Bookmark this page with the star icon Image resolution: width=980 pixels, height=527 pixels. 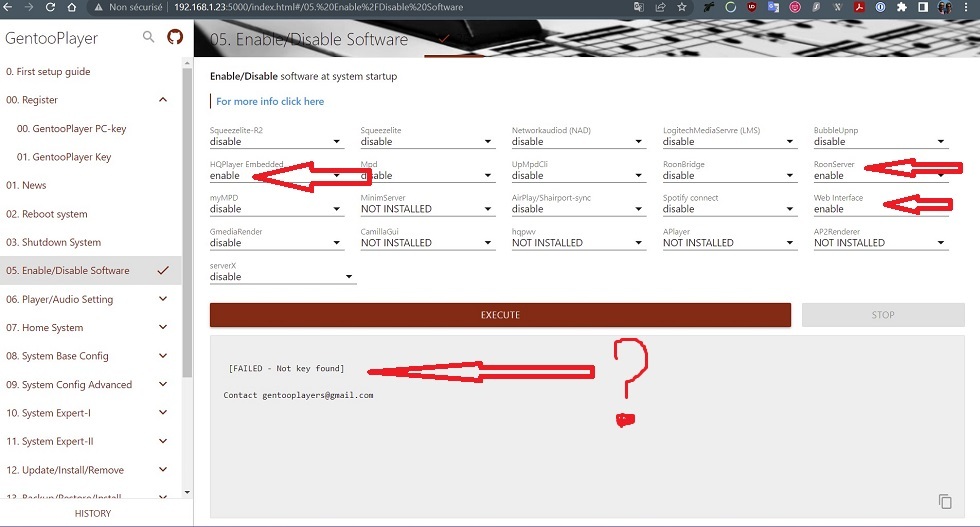(681, 7)
